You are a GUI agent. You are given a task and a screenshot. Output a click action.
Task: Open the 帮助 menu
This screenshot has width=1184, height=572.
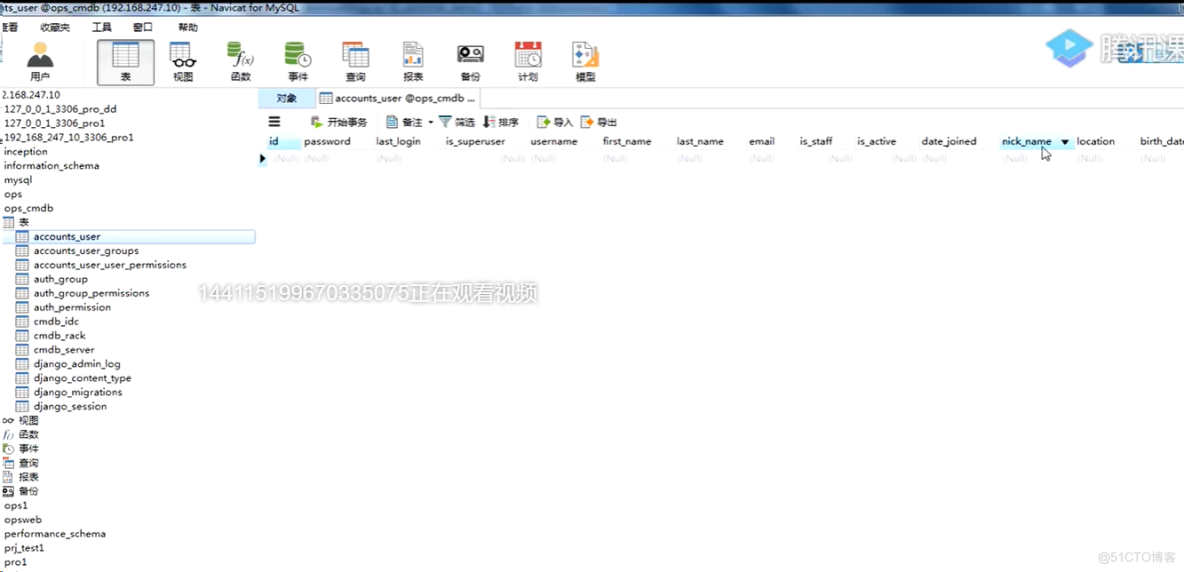tap(188, 27)
